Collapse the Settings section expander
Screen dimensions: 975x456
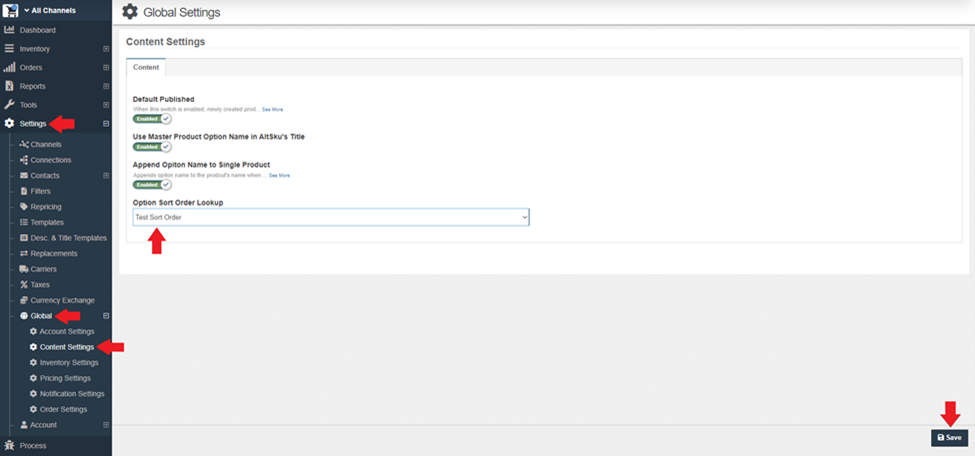pyautogui.click(x=106, y=124)
